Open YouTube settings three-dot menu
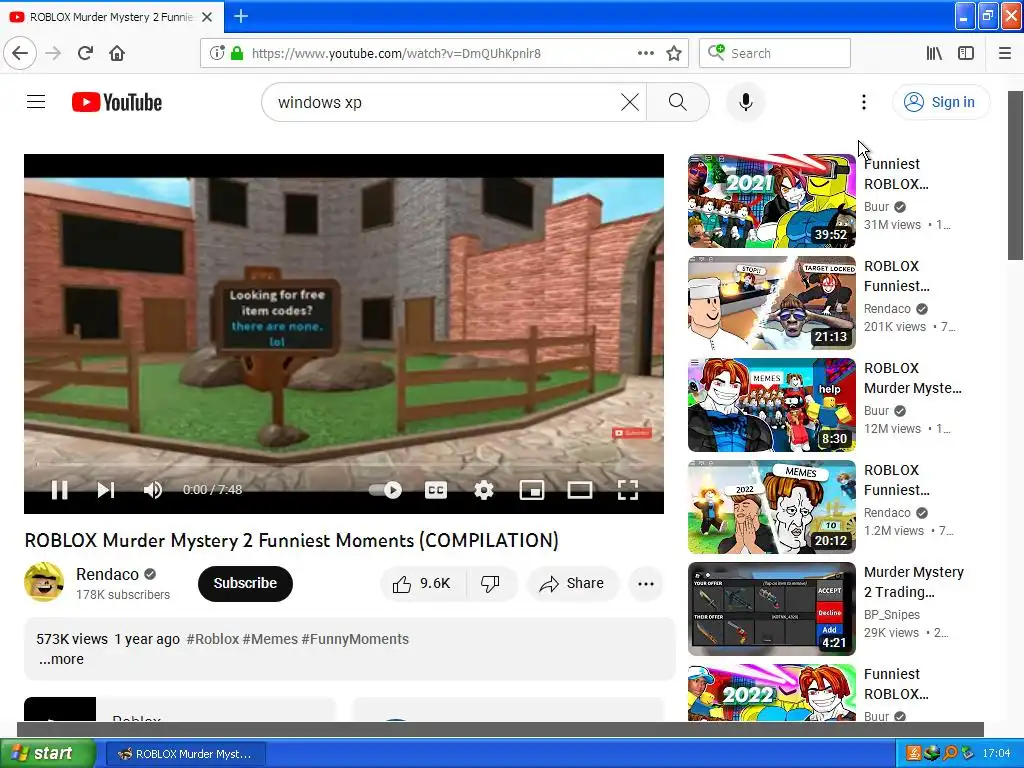The image size is (1024, 768). click(x=863, y=102)
